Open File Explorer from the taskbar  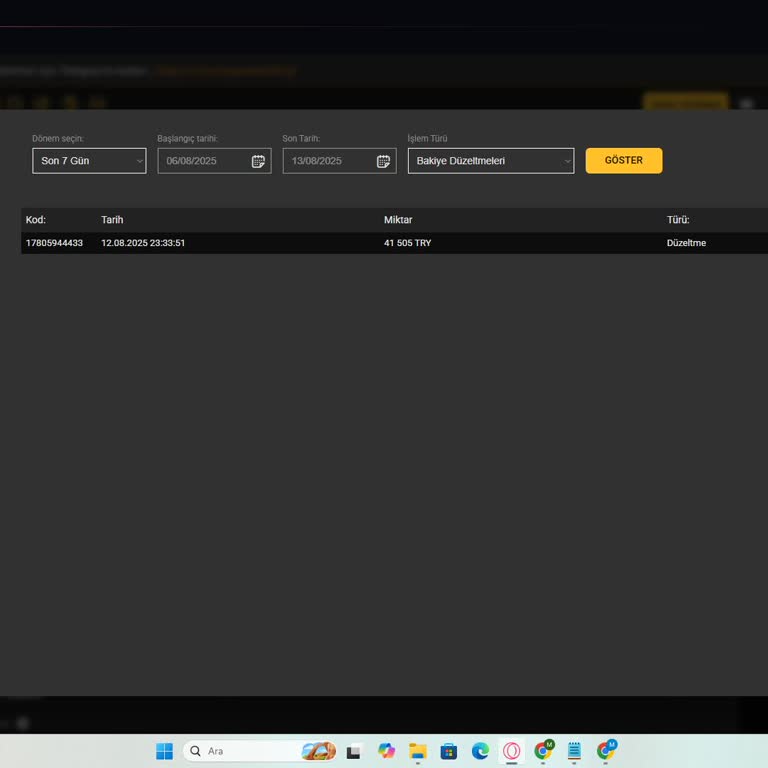[x=418, y=751]
